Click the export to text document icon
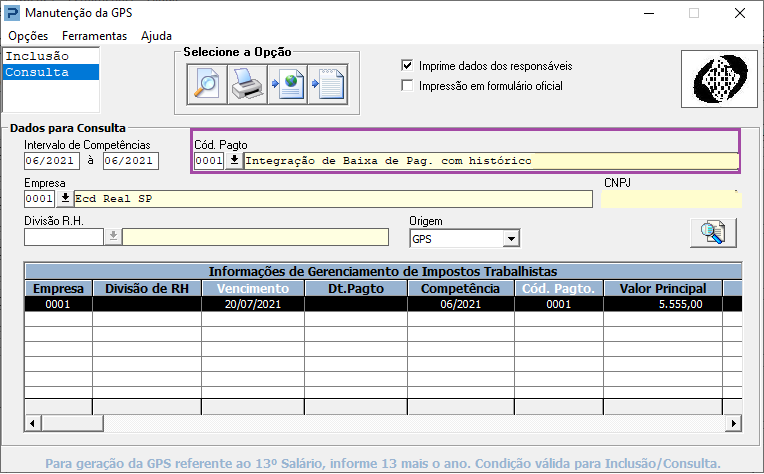 [x=328, y=84]
